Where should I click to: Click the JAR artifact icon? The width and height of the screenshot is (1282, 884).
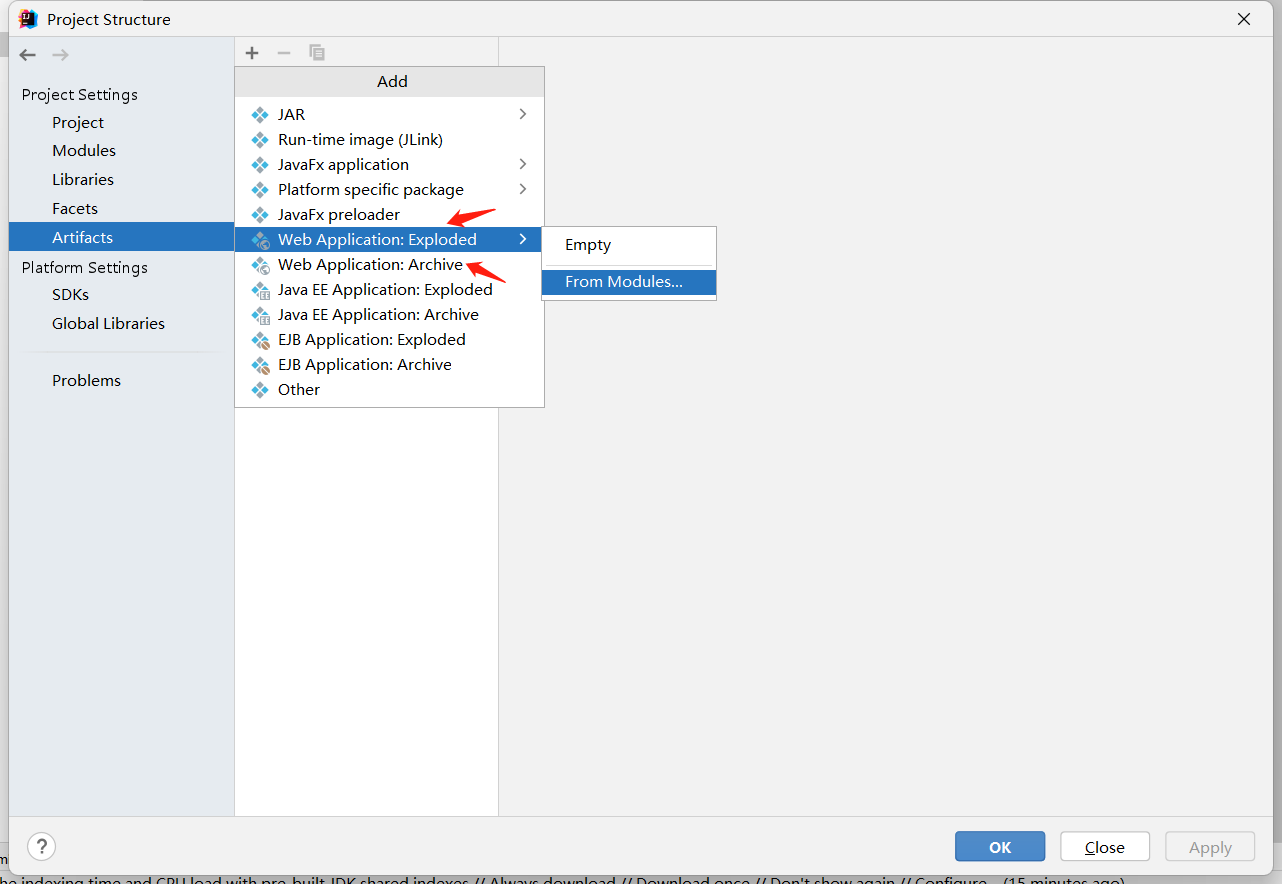pyautogui.click(x=260, y=115)
